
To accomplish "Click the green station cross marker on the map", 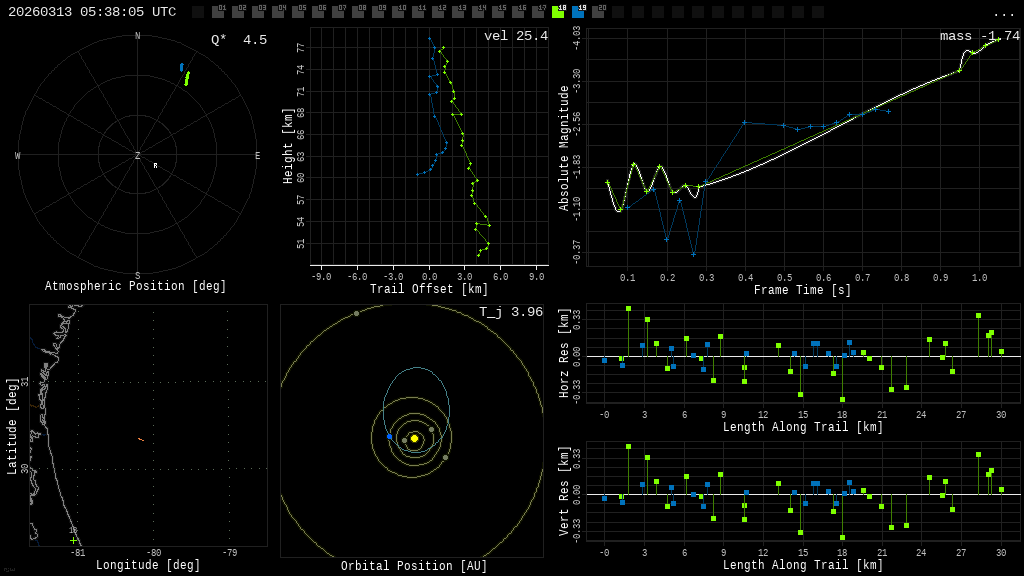I will [73, 540].
